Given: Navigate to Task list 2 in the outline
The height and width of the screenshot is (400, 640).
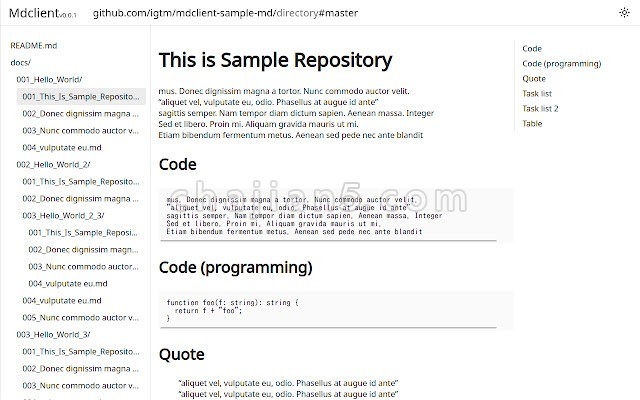Looking at the screenshot, I should (x=540, y=108).
